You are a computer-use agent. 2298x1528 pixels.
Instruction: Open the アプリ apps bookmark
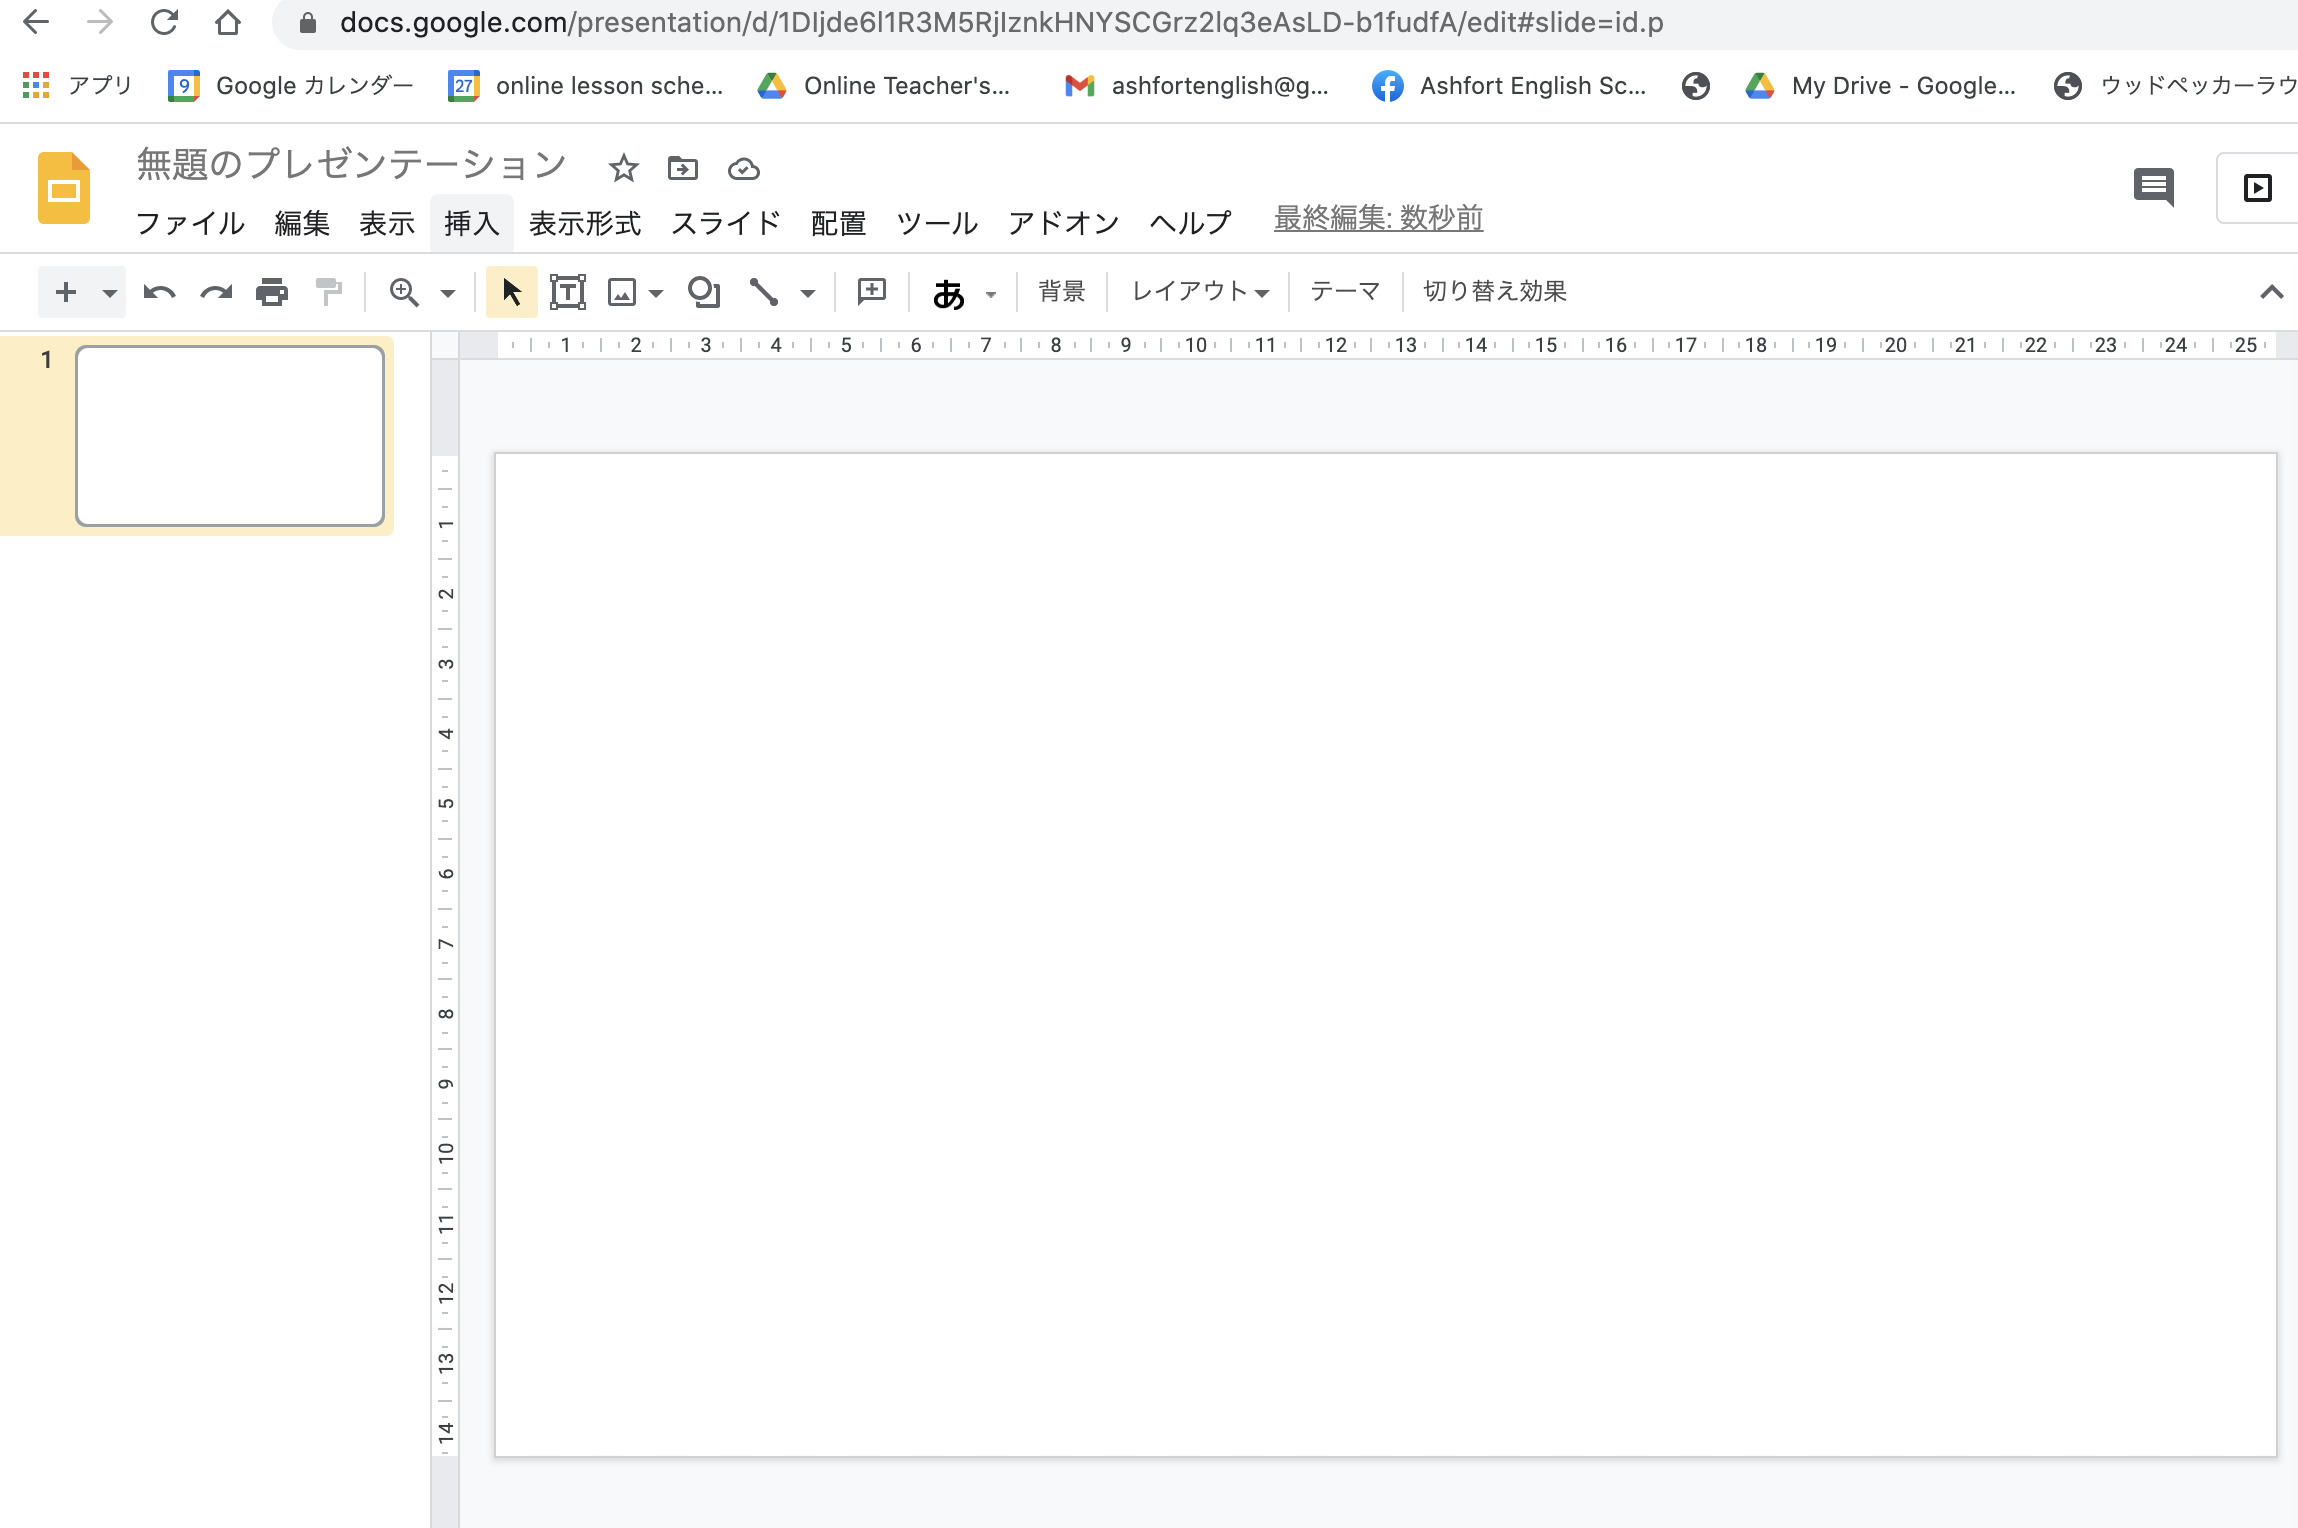78,86
